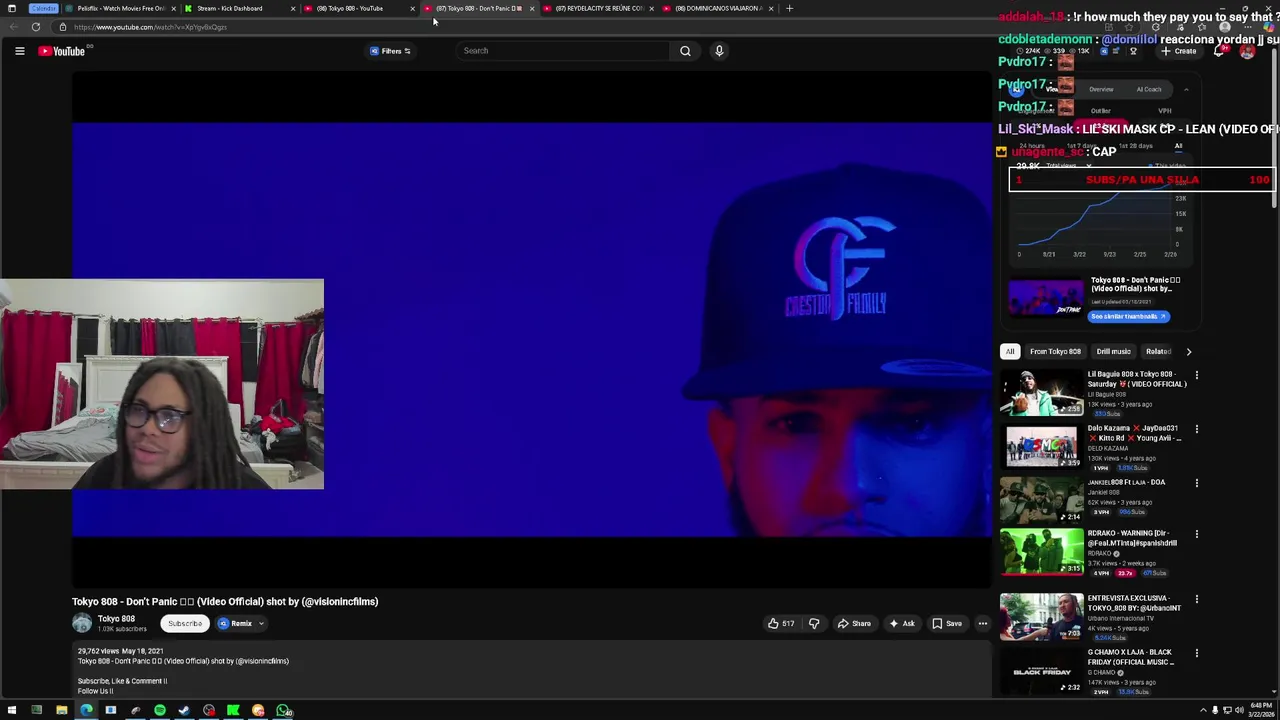
Task: Open options for Delo Kazama video
Action: 1196,429
